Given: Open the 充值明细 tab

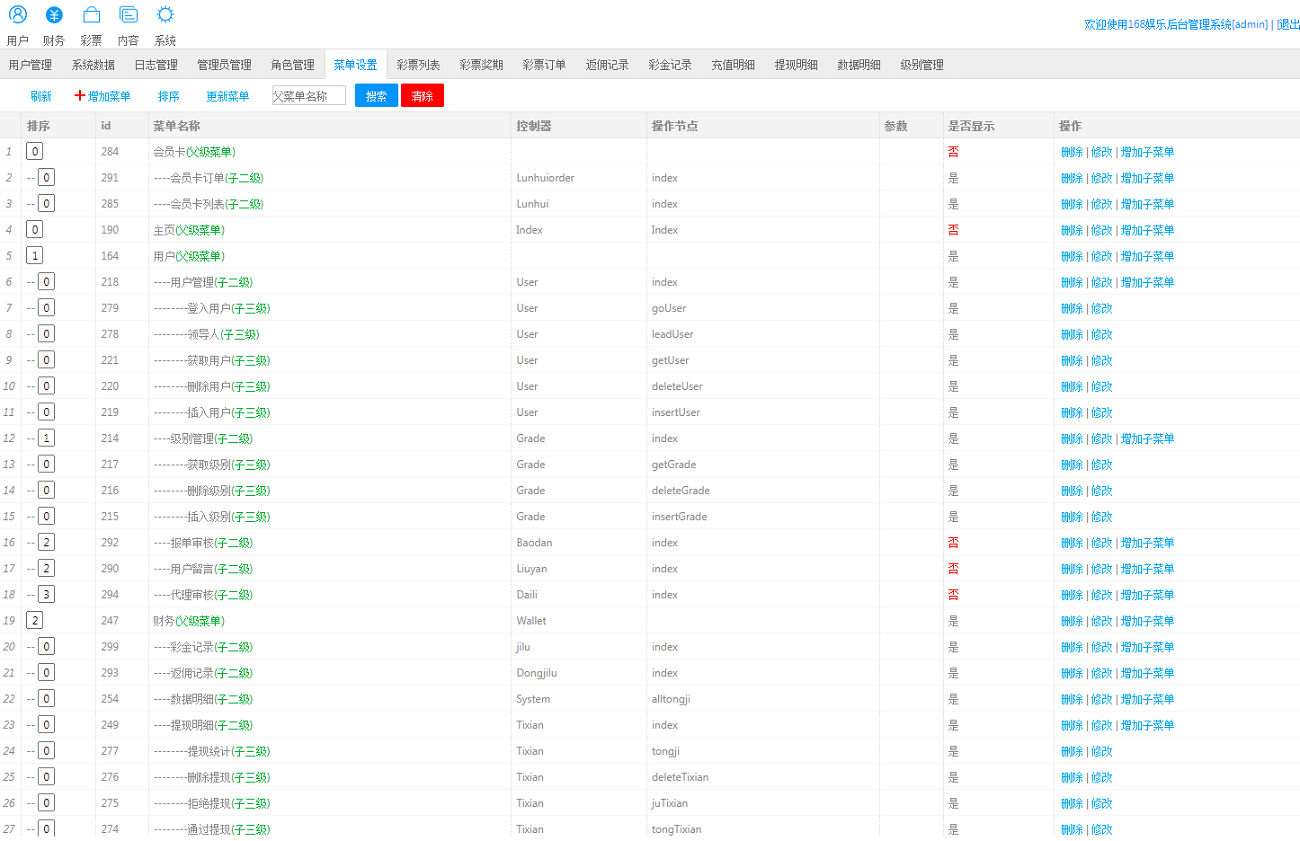Looking at the screenshot, I should tap(733, 65).
